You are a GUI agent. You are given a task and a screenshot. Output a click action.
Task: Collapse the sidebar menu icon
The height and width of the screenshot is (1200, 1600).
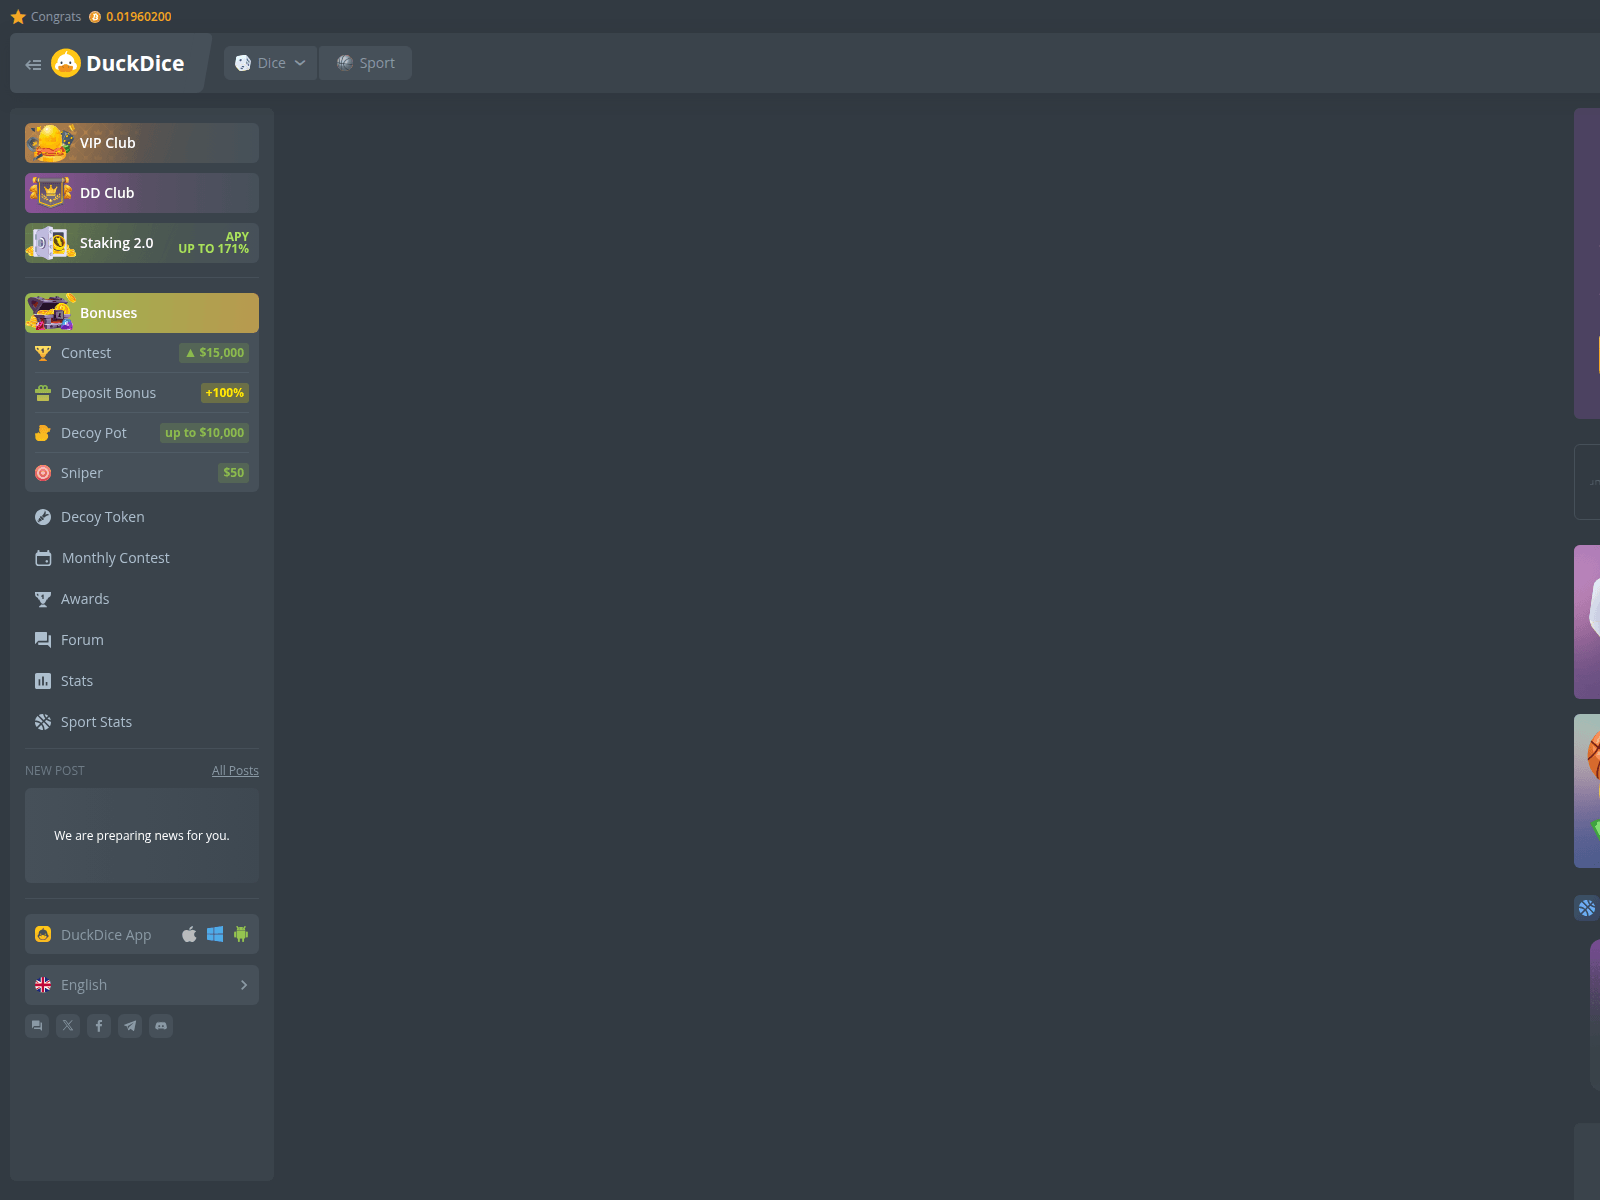33,64
